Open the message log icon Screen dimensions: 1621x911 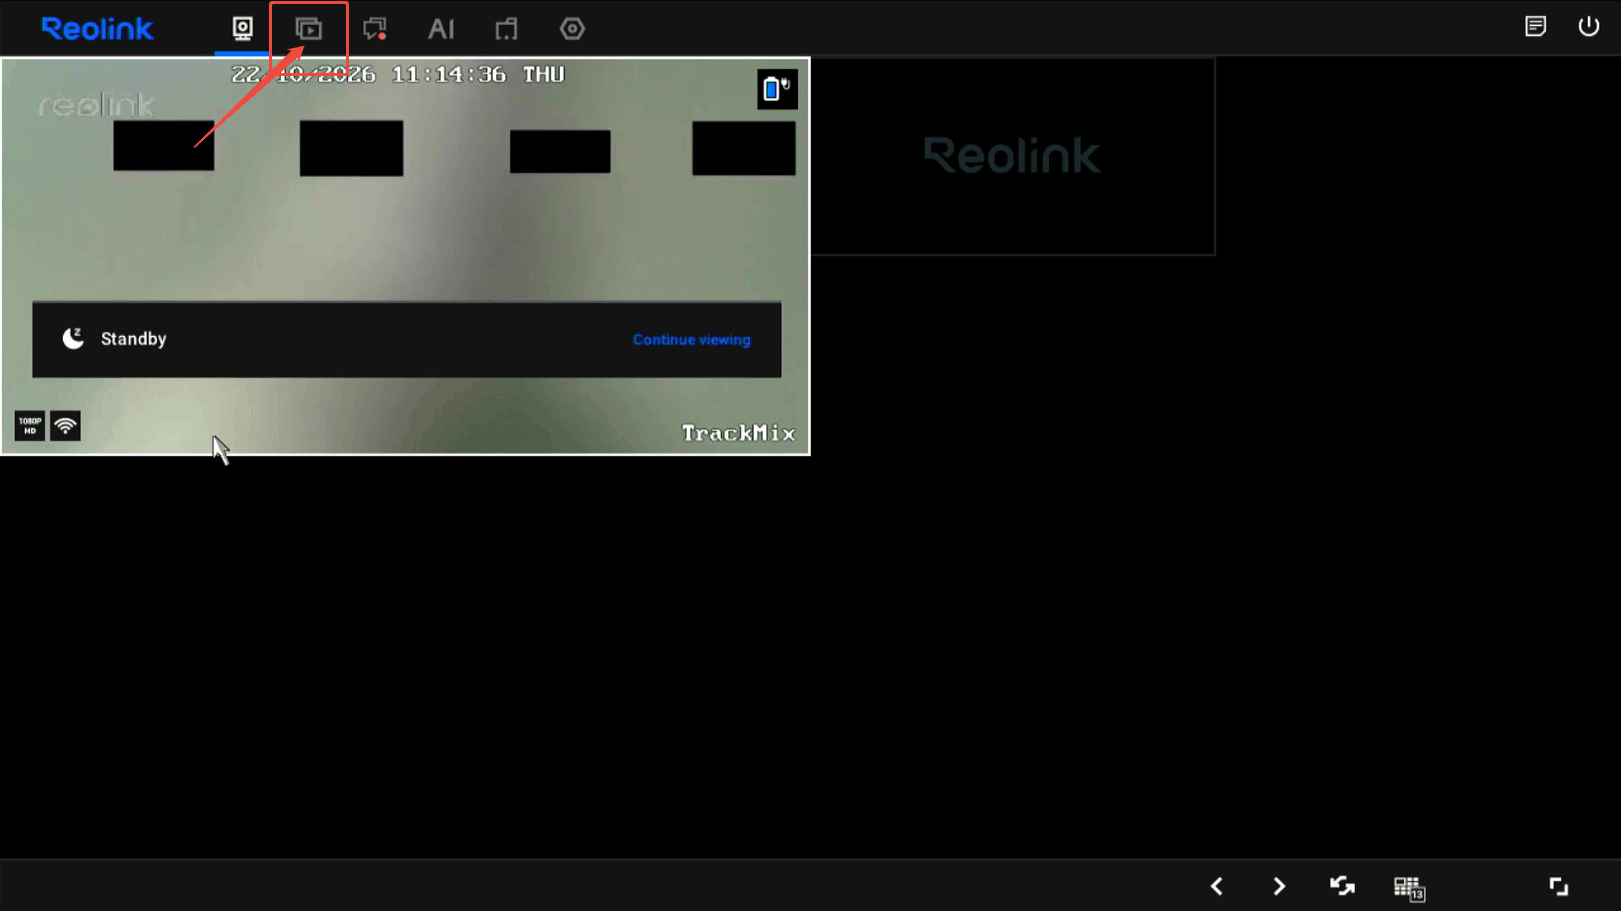coord(1536,26)
